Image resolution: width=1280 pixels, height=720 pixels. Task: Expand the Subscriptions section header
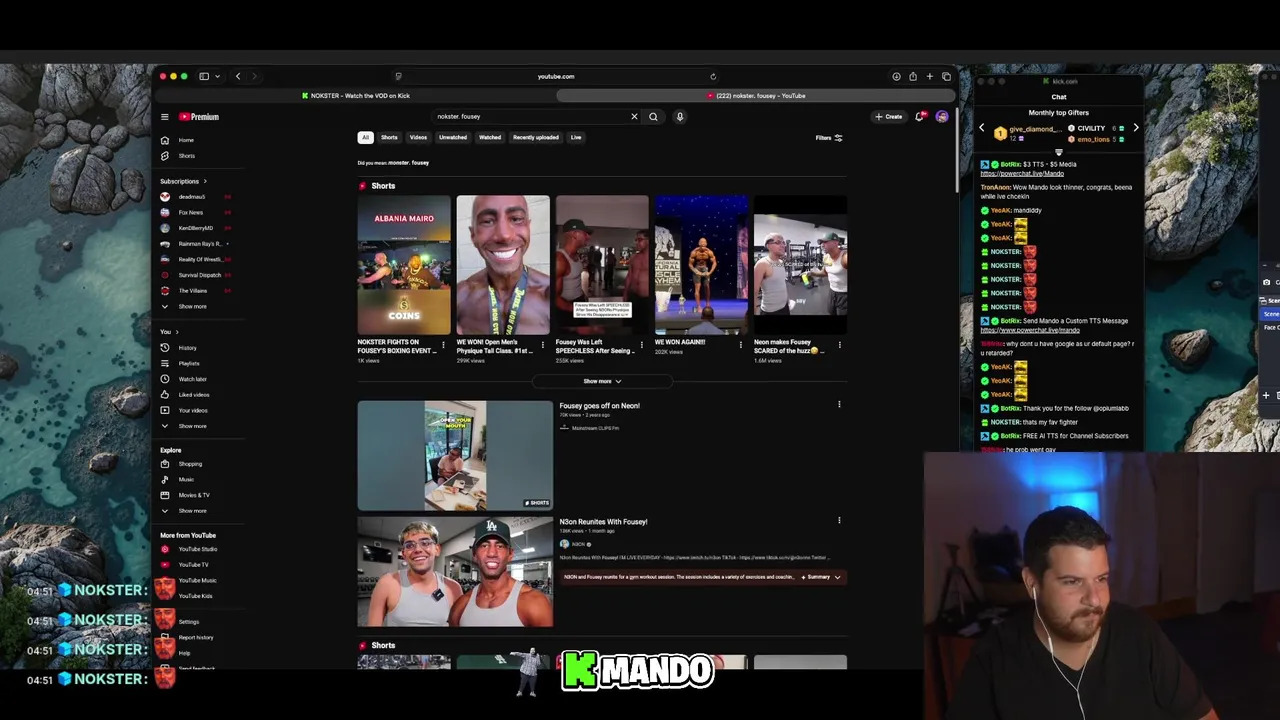pyautogui.click(x=183, y=182)
